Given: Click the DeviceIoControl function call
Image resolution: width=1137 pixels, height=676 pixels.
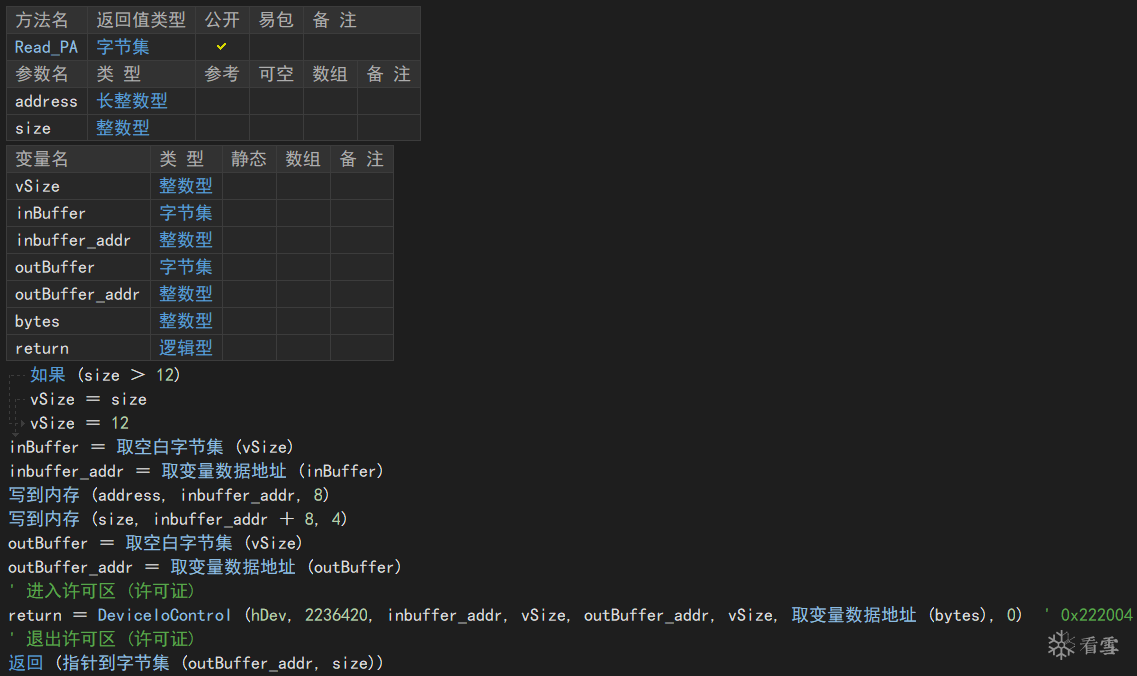Looking at the screenshot, I should (x=164, y=615).
